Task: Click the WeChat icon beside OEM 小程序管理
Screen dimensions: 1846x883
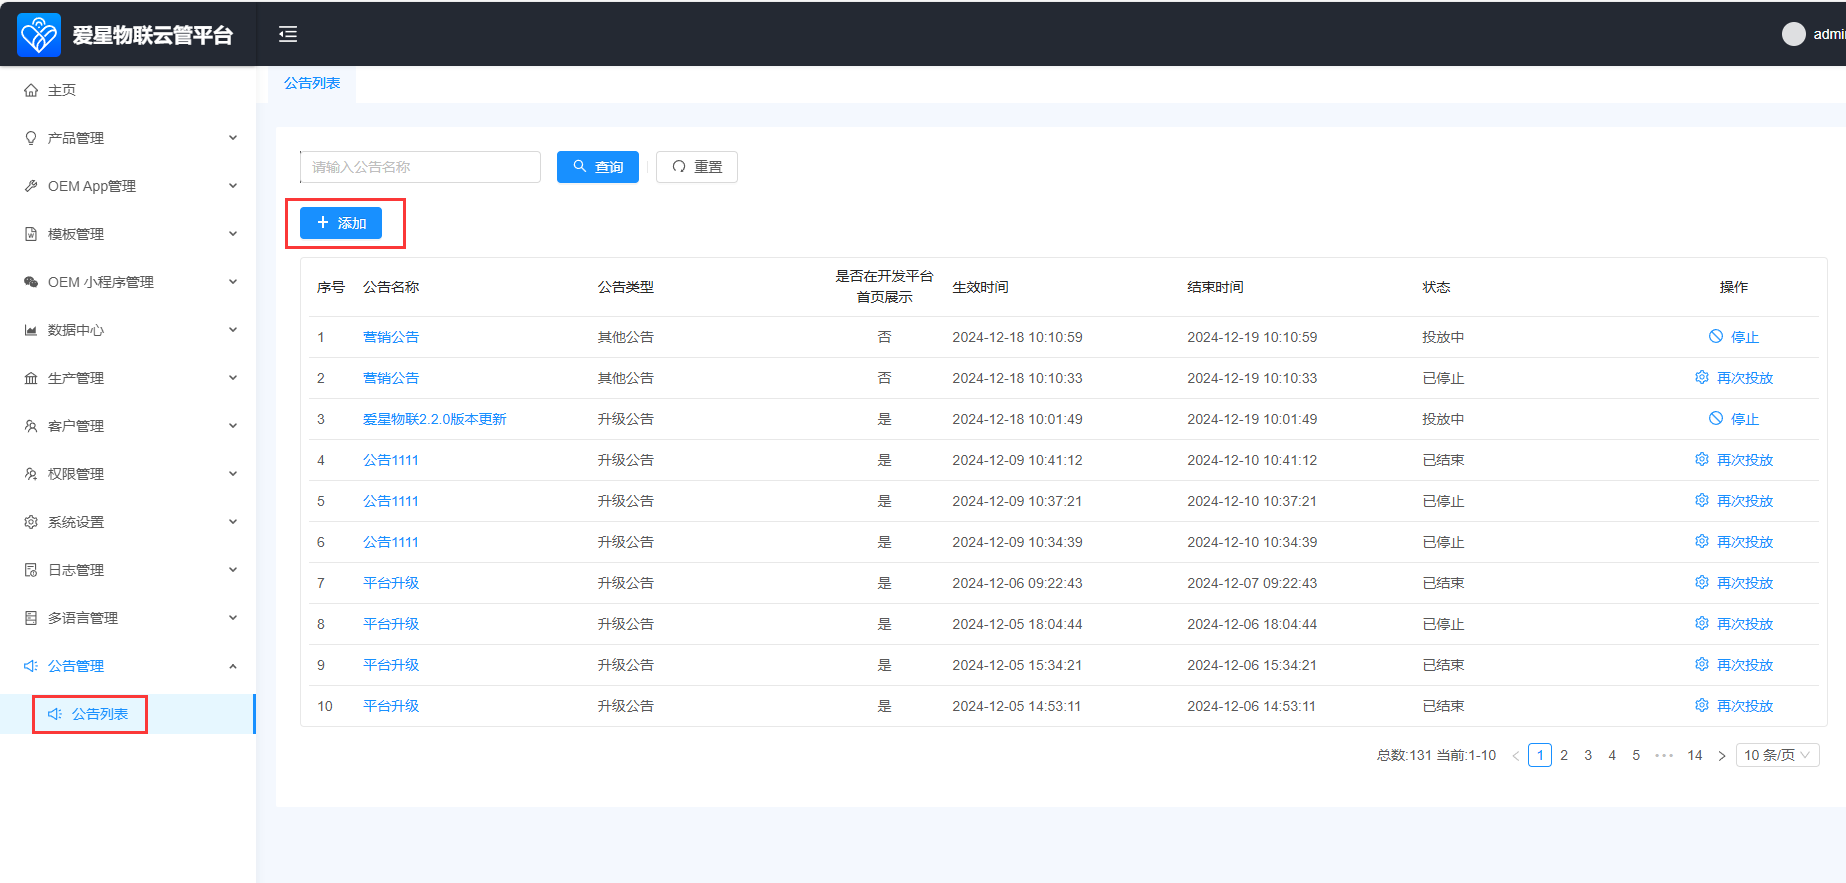Action: click(x=31, y=282)
